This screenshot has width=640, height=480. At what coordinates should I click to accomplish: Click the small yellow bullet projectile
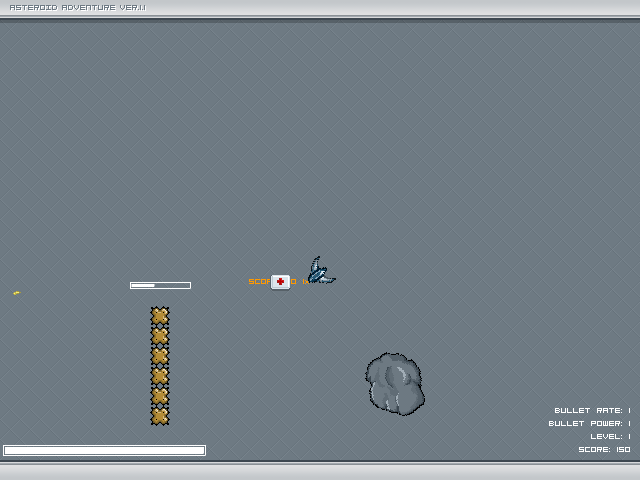[x=16, y=293]
